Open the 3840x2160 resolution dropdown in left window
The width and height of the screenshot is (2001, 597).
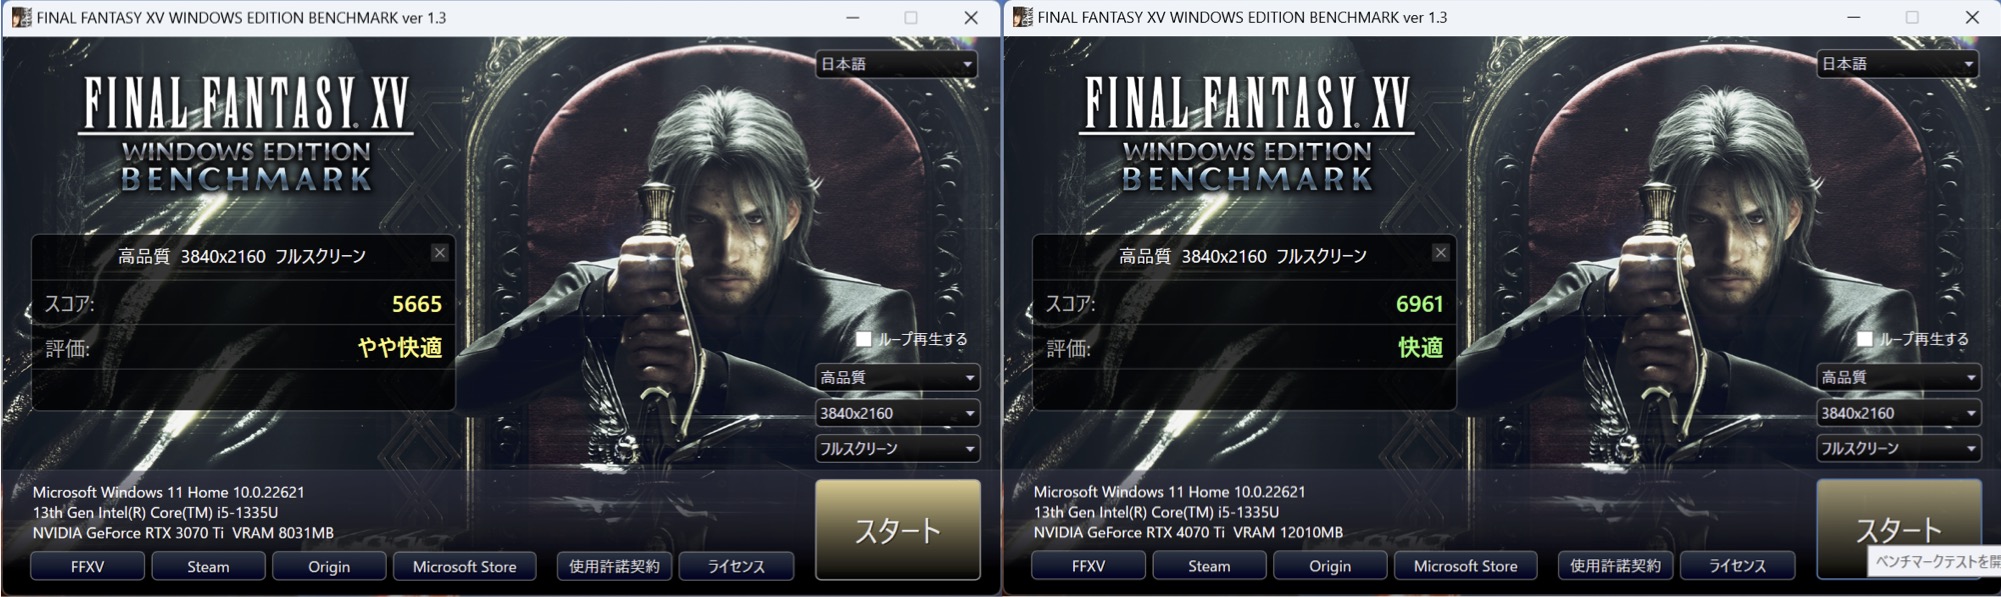(897, 413)
